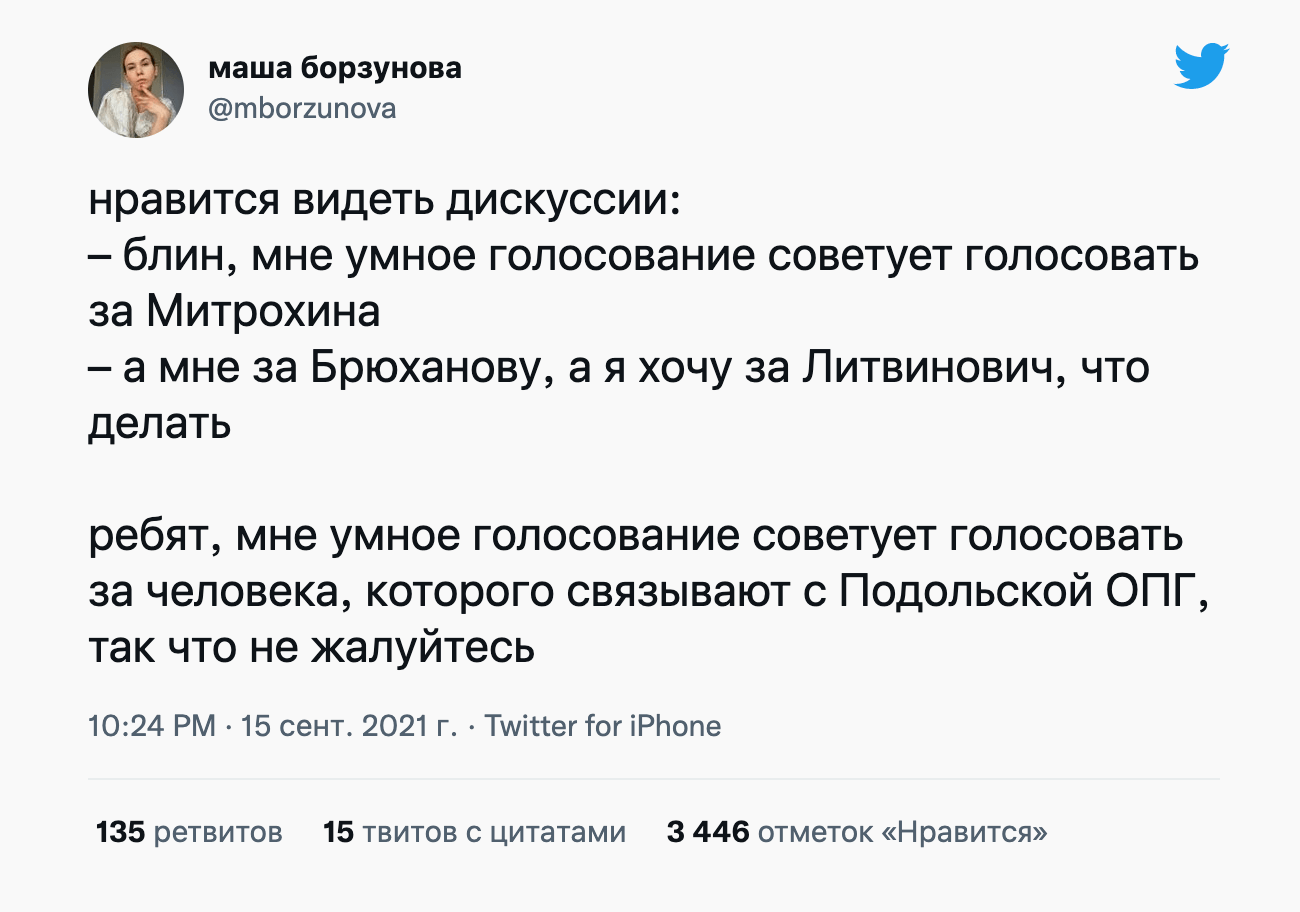Click the name Митрохина in the tweet
Viewport: 1300px width, 912px height.
(x=264, y=313)
